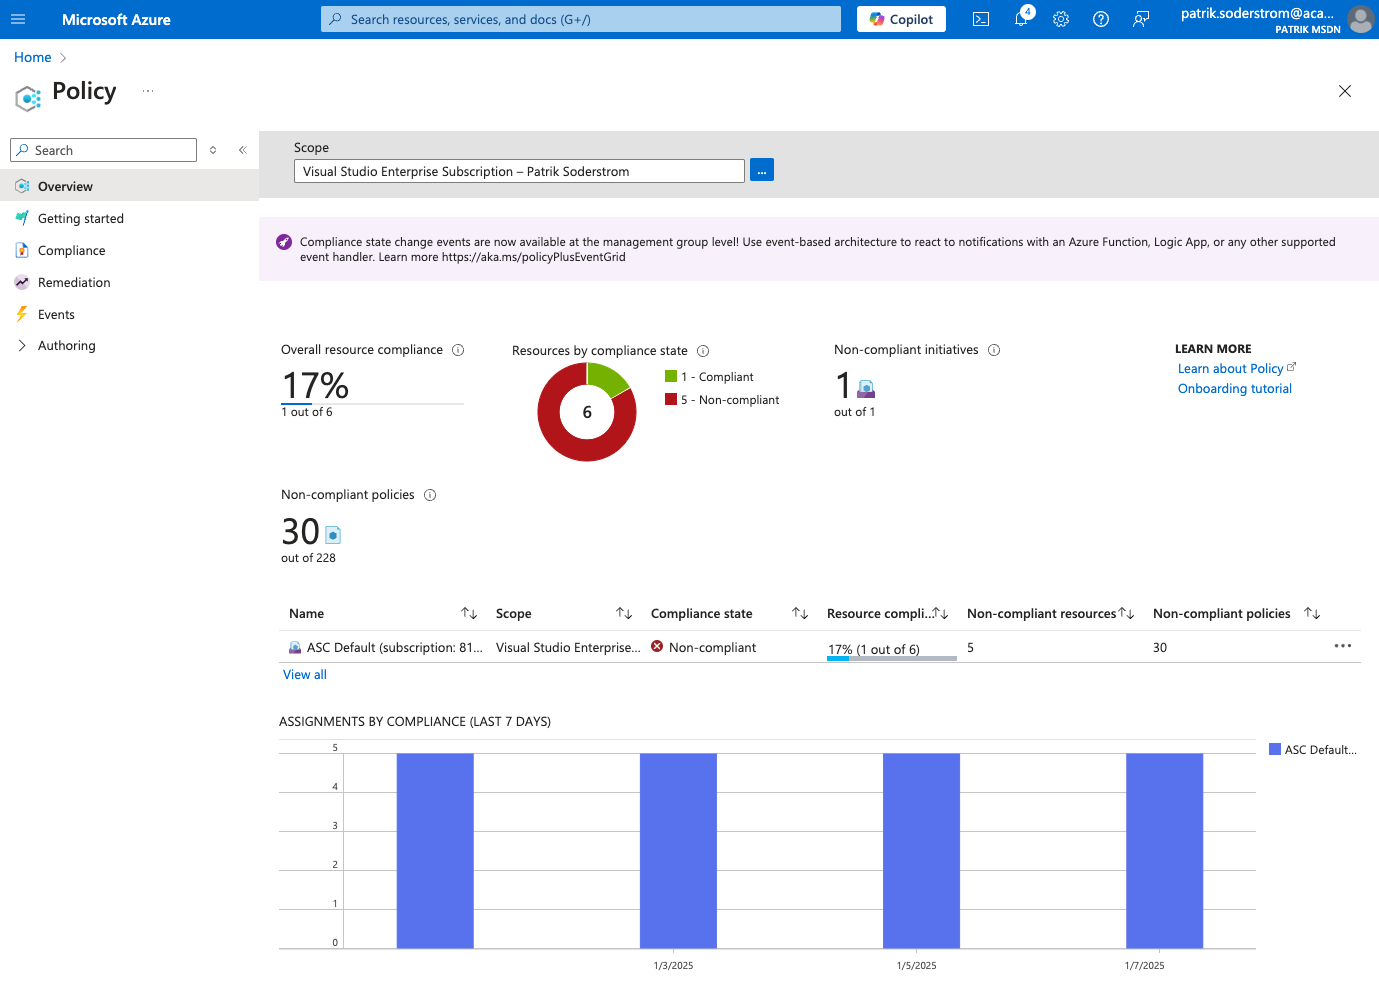
Task: Click the non-compliant initiatives icon
Action: point(866,389)
